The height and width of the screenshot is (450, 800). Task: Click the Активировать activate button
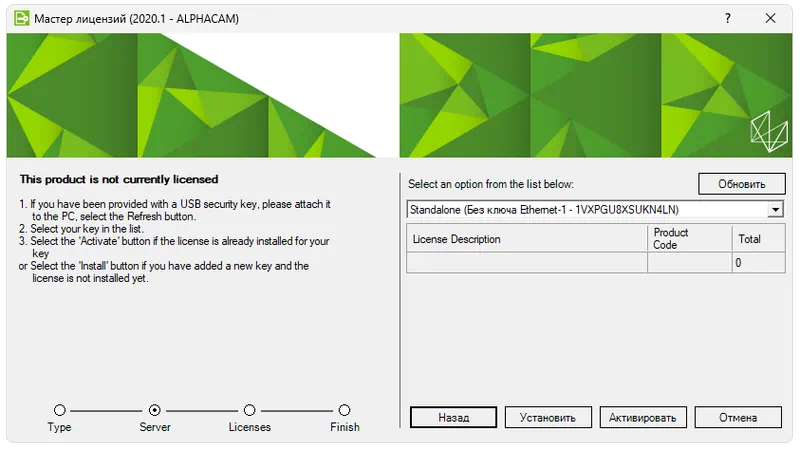click(x=643, y=417)
